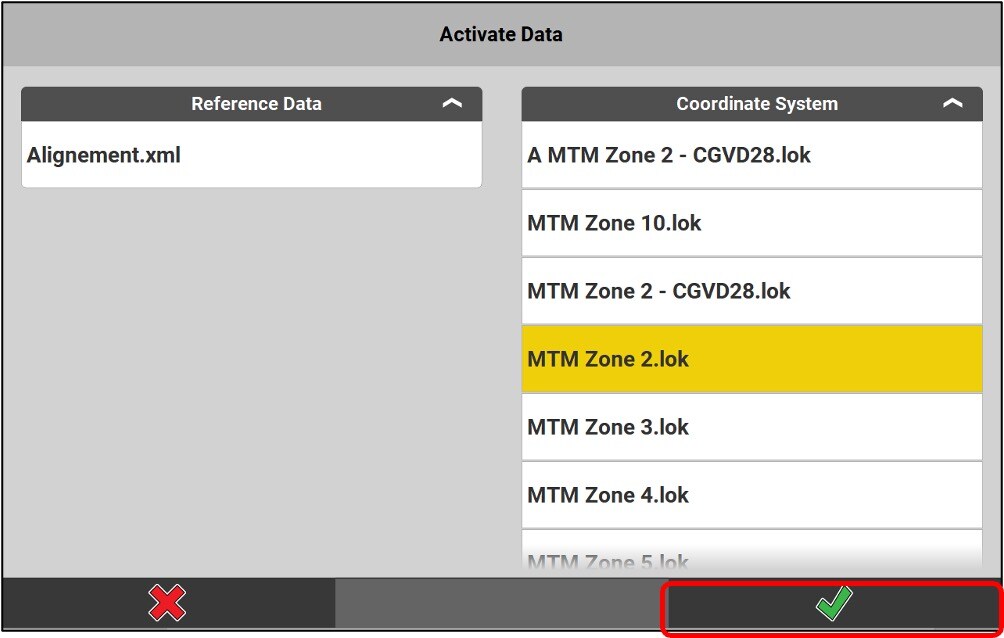
Task: Cancel using the red X icon
Action: click(167, 604)
